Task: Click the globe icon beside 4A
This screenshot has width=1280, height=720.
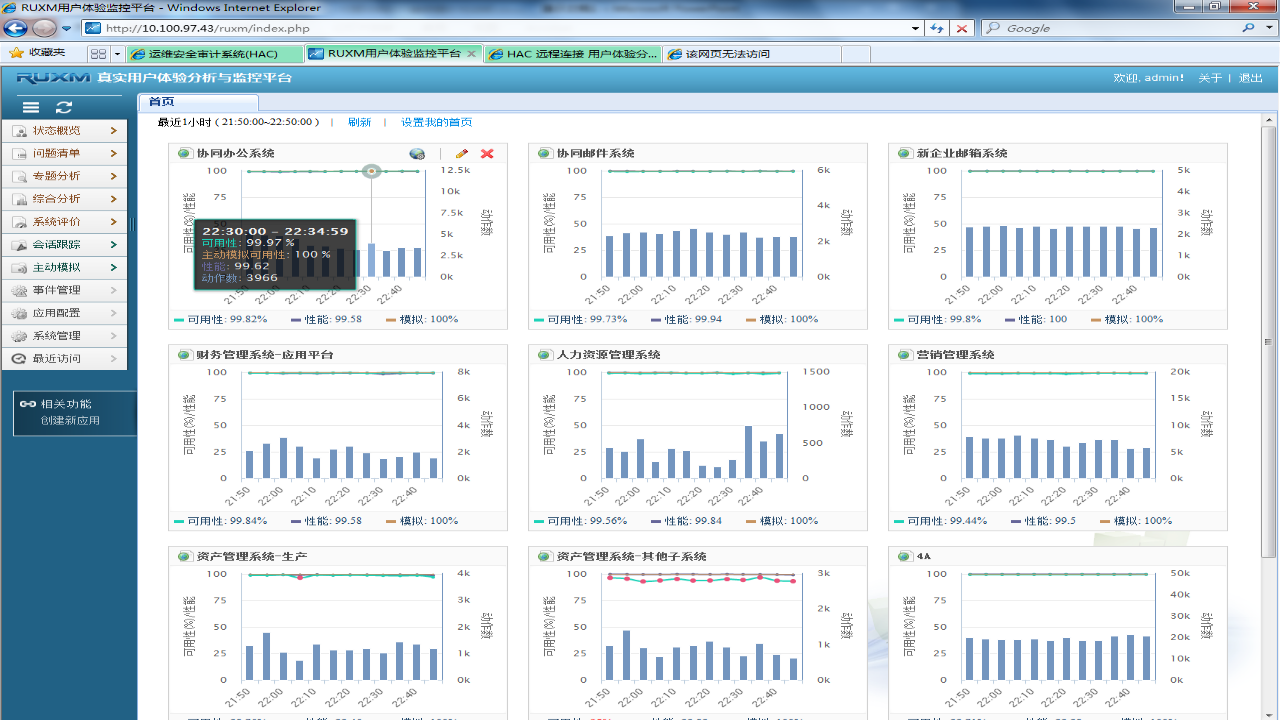Action: [904, 556]
